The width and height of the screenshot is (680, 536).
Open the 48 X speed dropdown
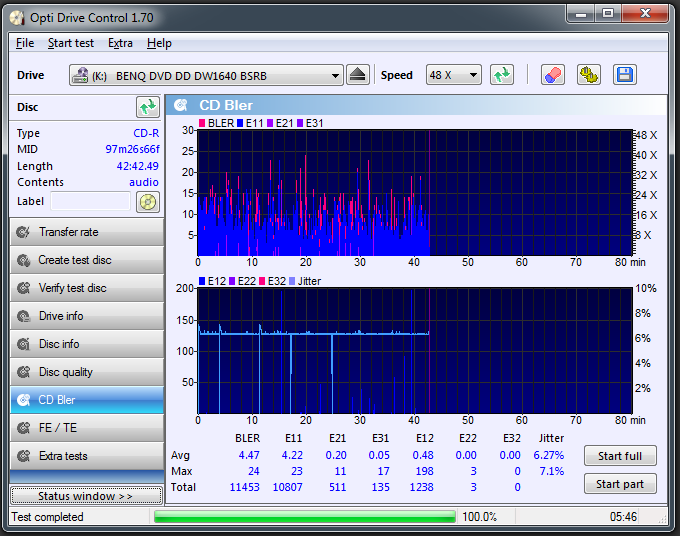454,75
